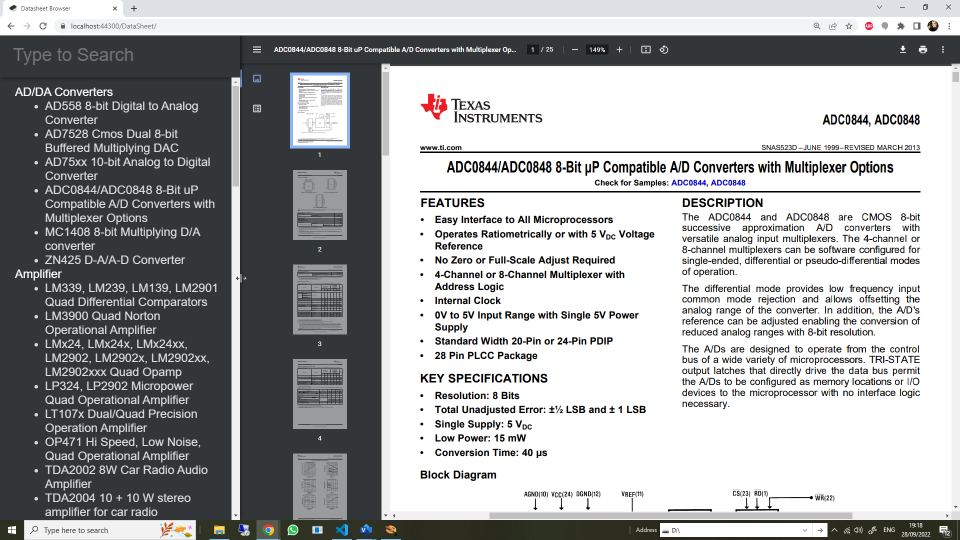960x540 pixels.
Task: Open the Chrome side panel
Action: [917, 26]
